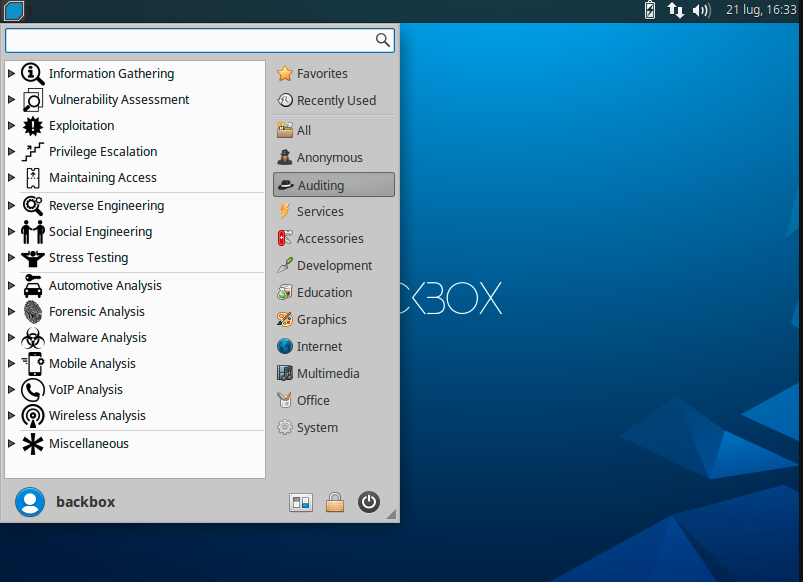Lock the screen with padlock icon

coord(335,503)
